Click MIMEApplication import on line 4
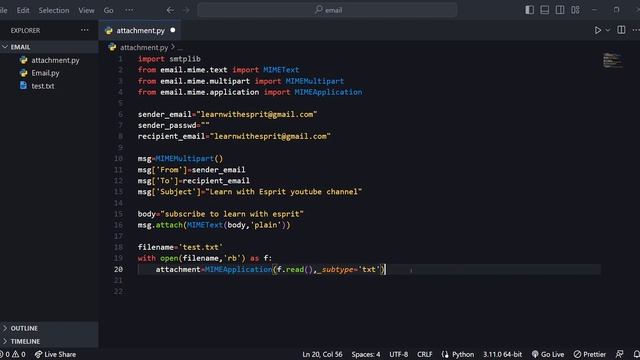The width and height of the screenshot is (640, 360). pos(328,92)
